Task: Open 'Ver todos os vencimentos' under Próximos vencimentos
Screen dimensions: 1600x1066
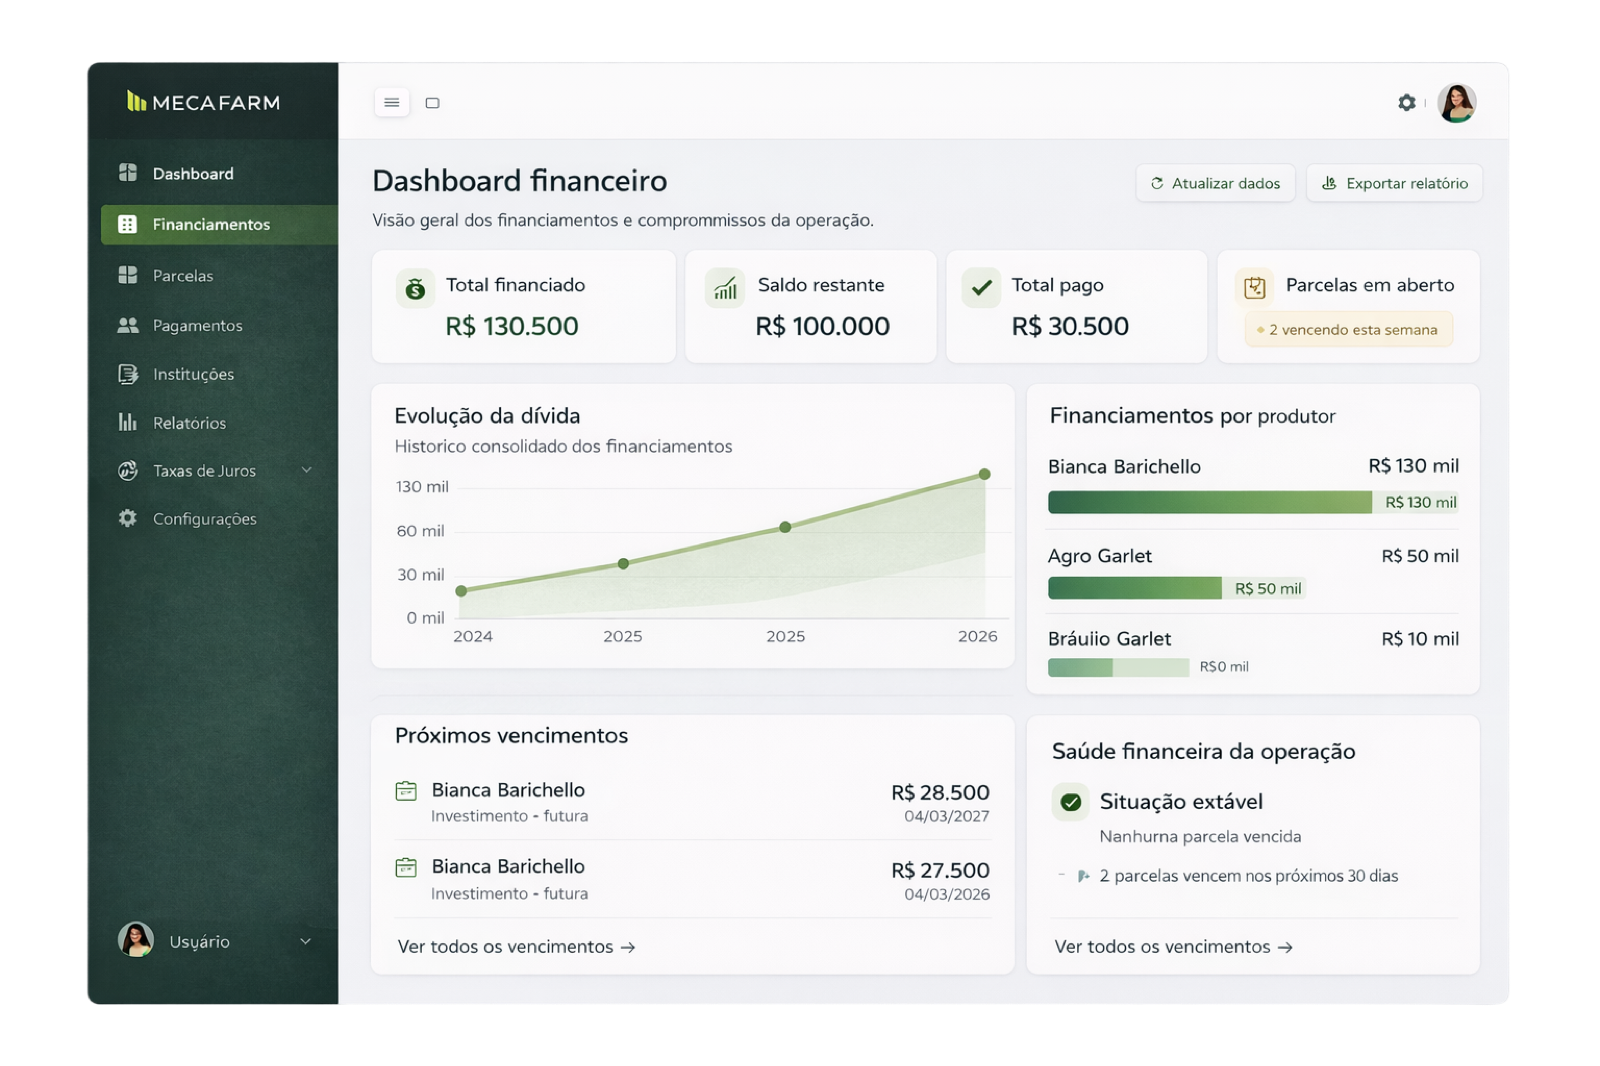Action: [516, 946]
